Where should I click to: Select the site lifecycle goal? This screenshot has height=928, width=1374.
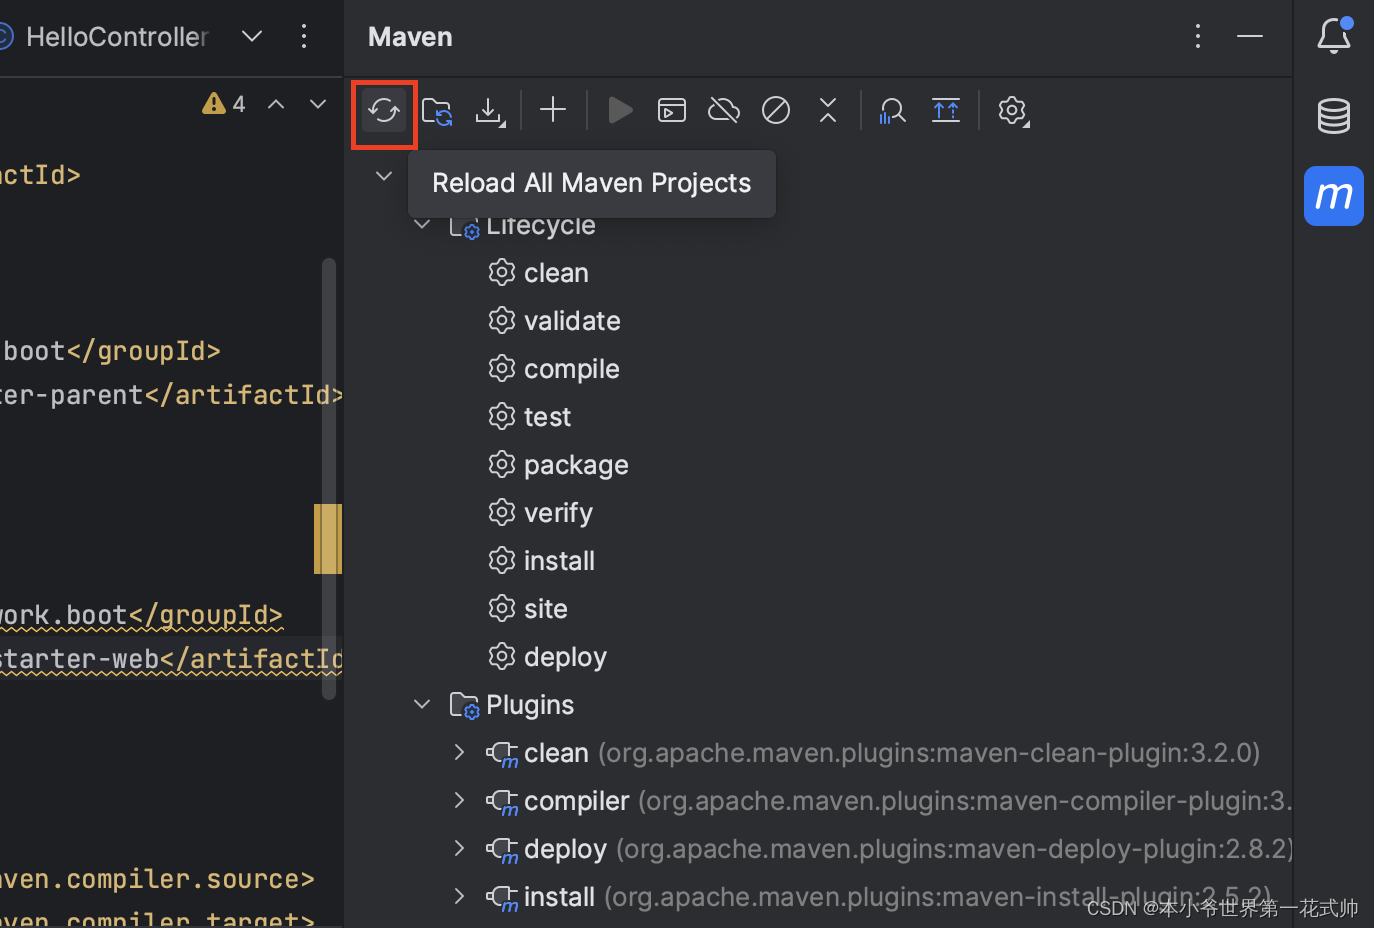tap(527, 609)
